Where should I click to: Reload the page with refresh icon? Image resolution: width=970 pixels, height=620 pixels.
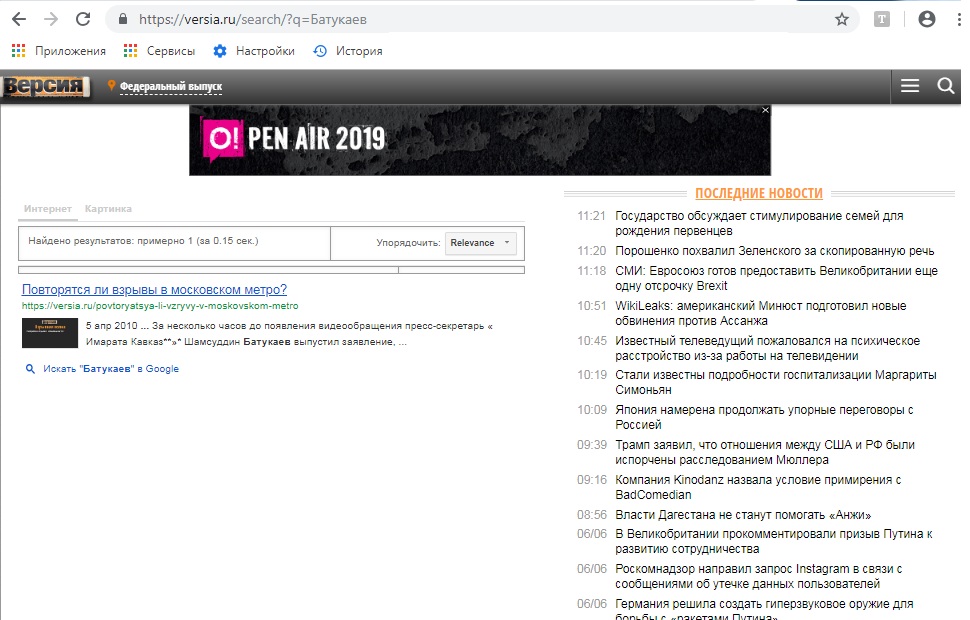(83, 19)
